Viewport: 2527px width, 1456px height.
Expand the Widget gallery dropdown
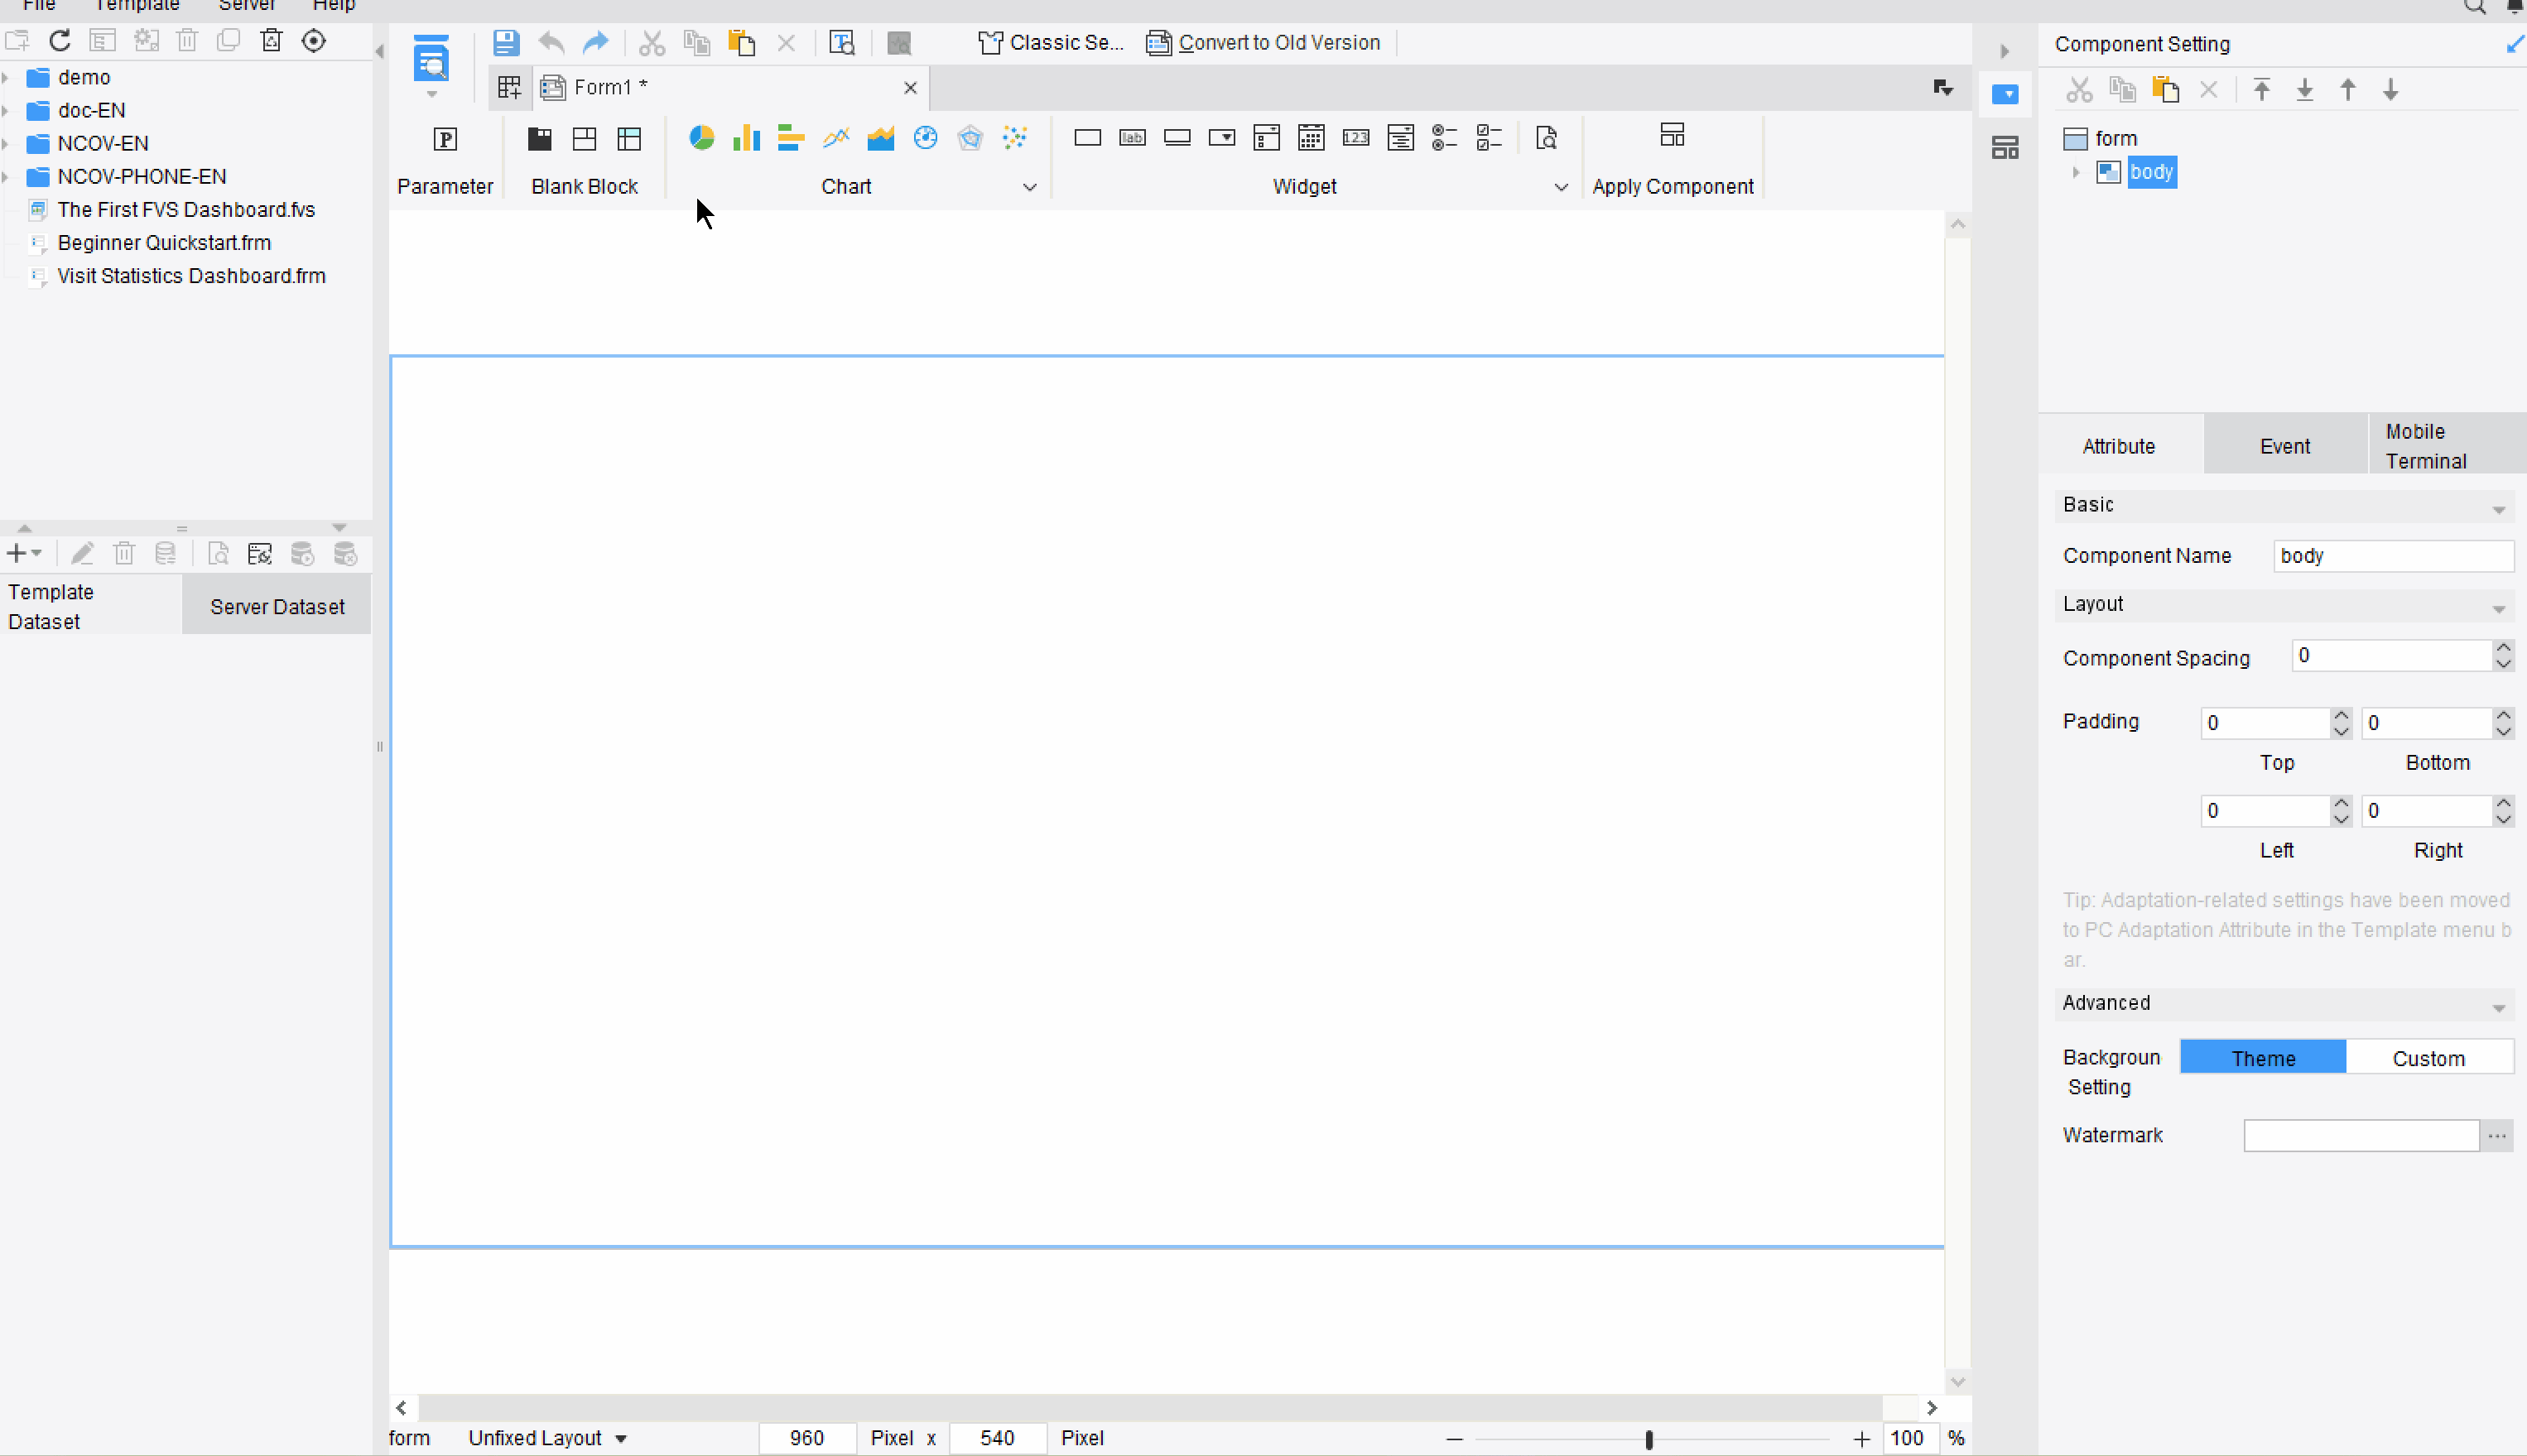[x=1560, y=187]
